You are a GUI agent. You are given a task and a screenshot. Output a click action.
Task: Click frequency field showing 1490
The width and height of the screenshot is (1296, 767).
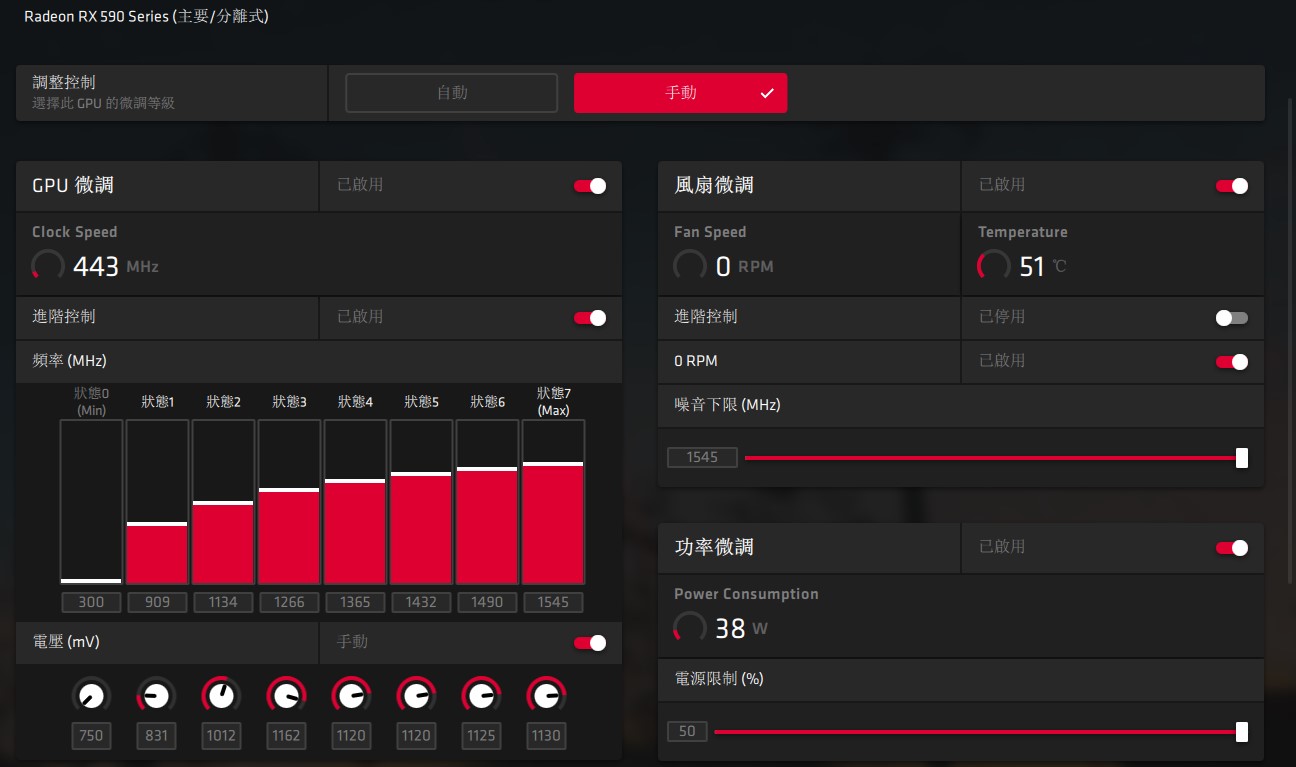tap(487, 602)
